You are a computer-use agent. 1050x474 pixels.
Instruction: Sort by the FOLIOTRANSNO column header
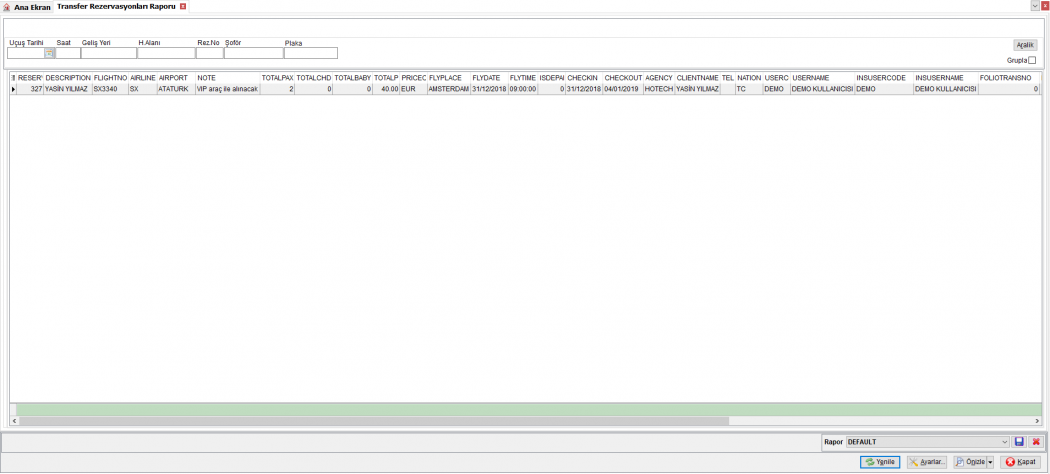pyautogui.click(x=1008, y=78)
